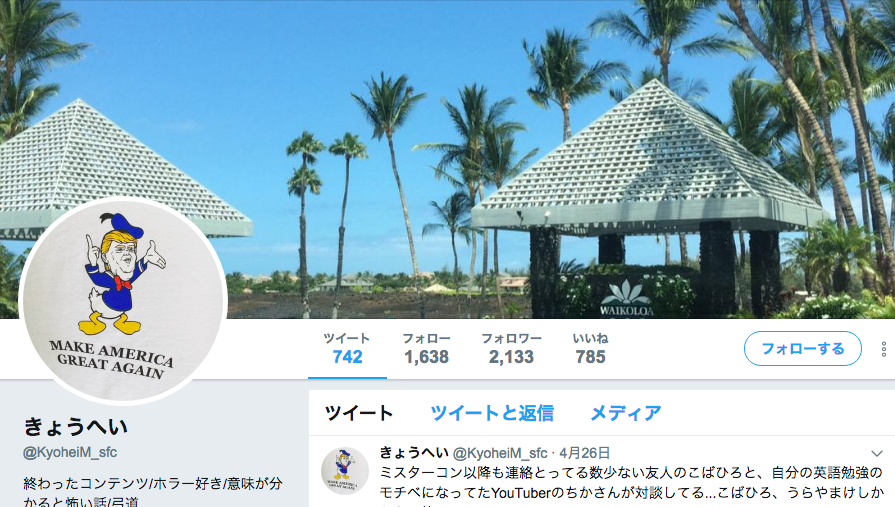Viewport: 895px width, 507px height.
Task: View the フォロー 1,638 following list
Action: pos(426,348)
